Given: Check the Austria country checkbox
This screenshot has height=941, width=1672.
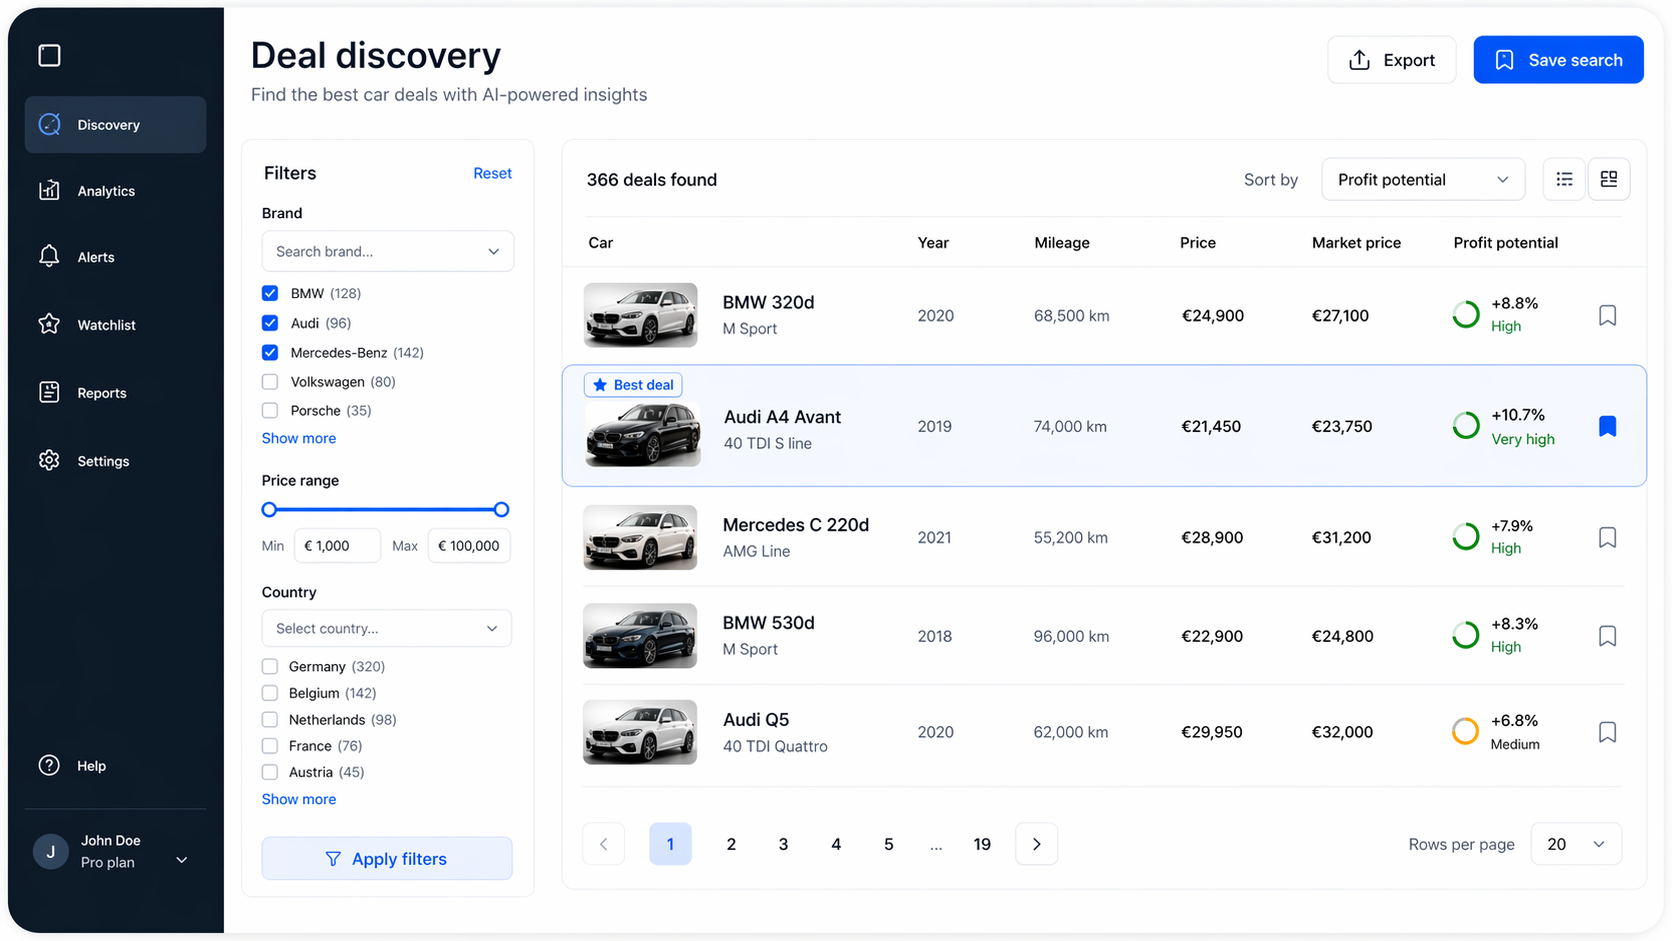Looking at the screenshot, I should tap(270, 772).
